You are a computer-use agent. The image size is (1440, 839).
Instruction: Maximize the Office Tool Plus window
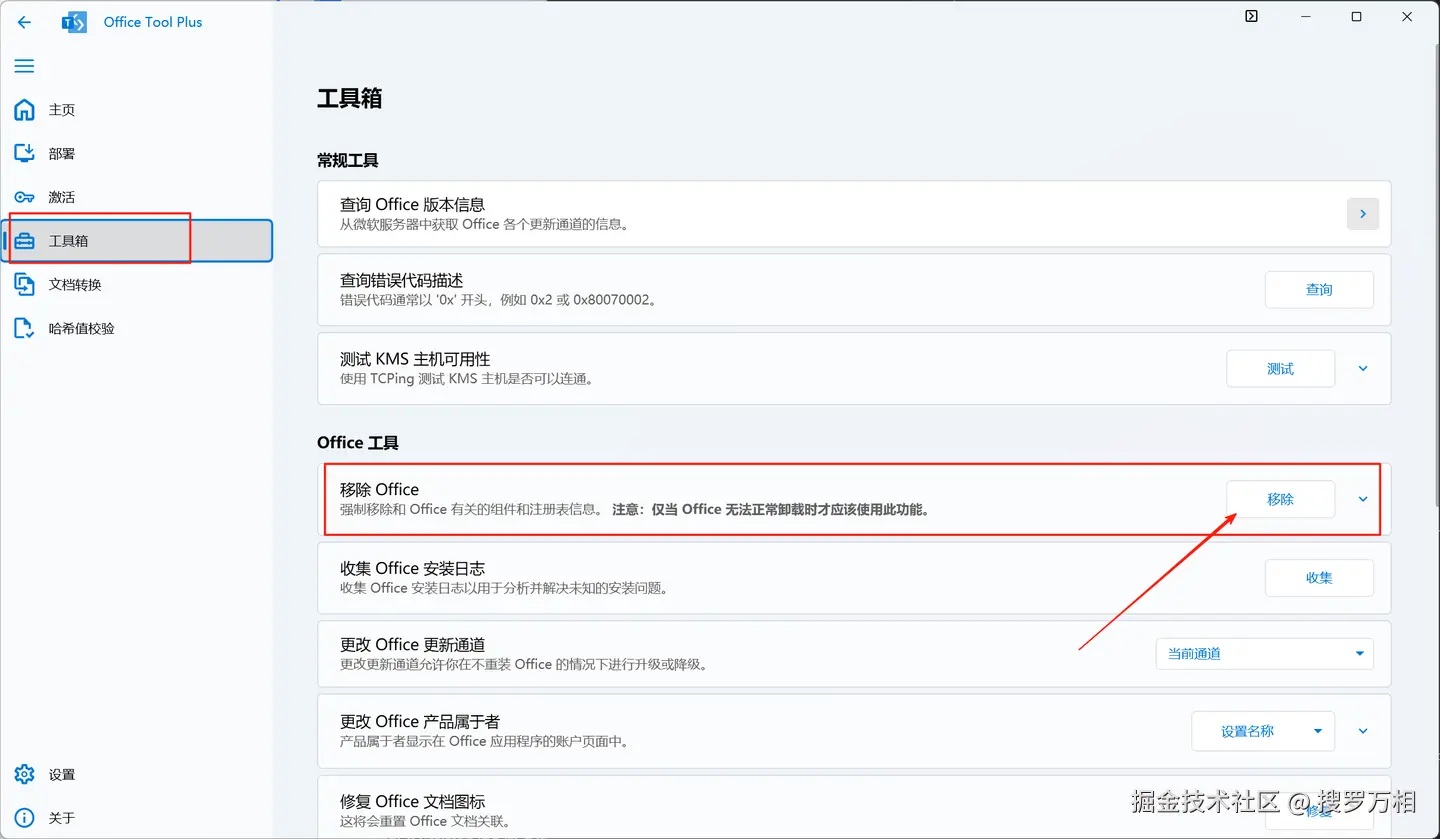1356,16
